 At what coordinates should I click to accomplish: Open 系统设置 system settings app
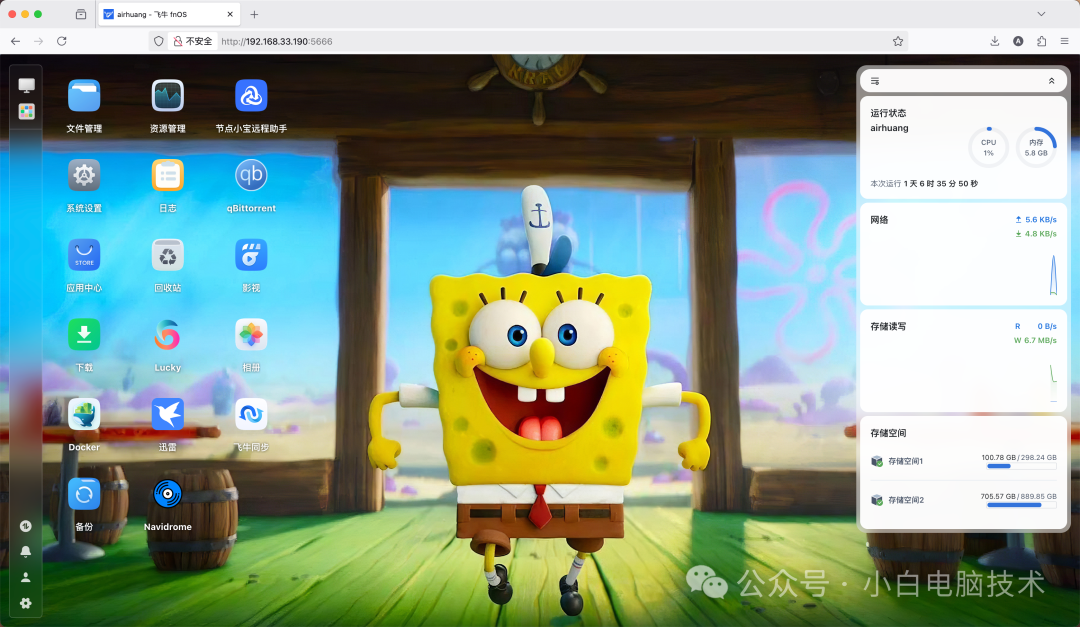[84, 176]
